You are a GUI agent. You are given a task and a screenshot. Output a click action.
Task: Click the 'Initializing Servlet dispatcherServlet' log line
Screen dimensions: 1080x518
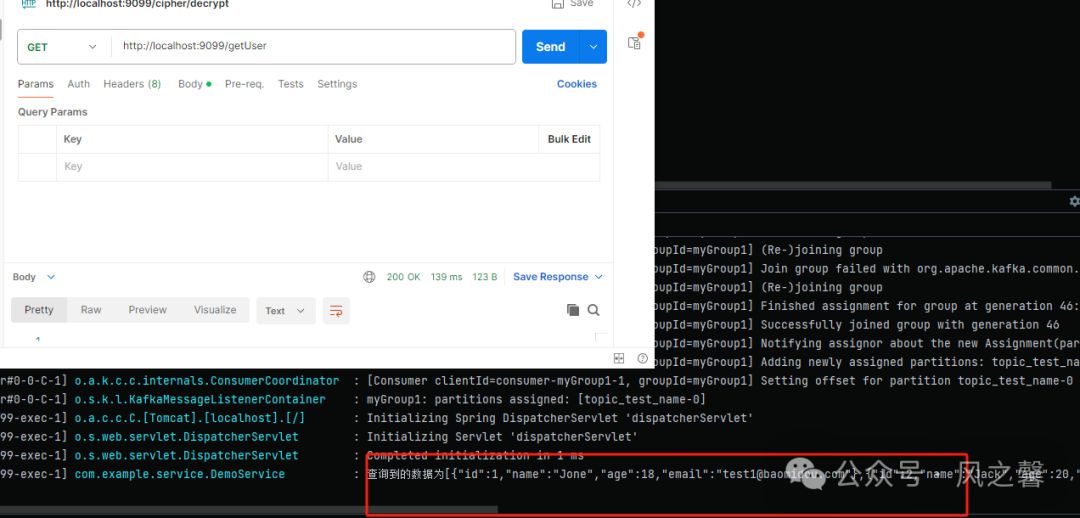[x=502, y=437]
